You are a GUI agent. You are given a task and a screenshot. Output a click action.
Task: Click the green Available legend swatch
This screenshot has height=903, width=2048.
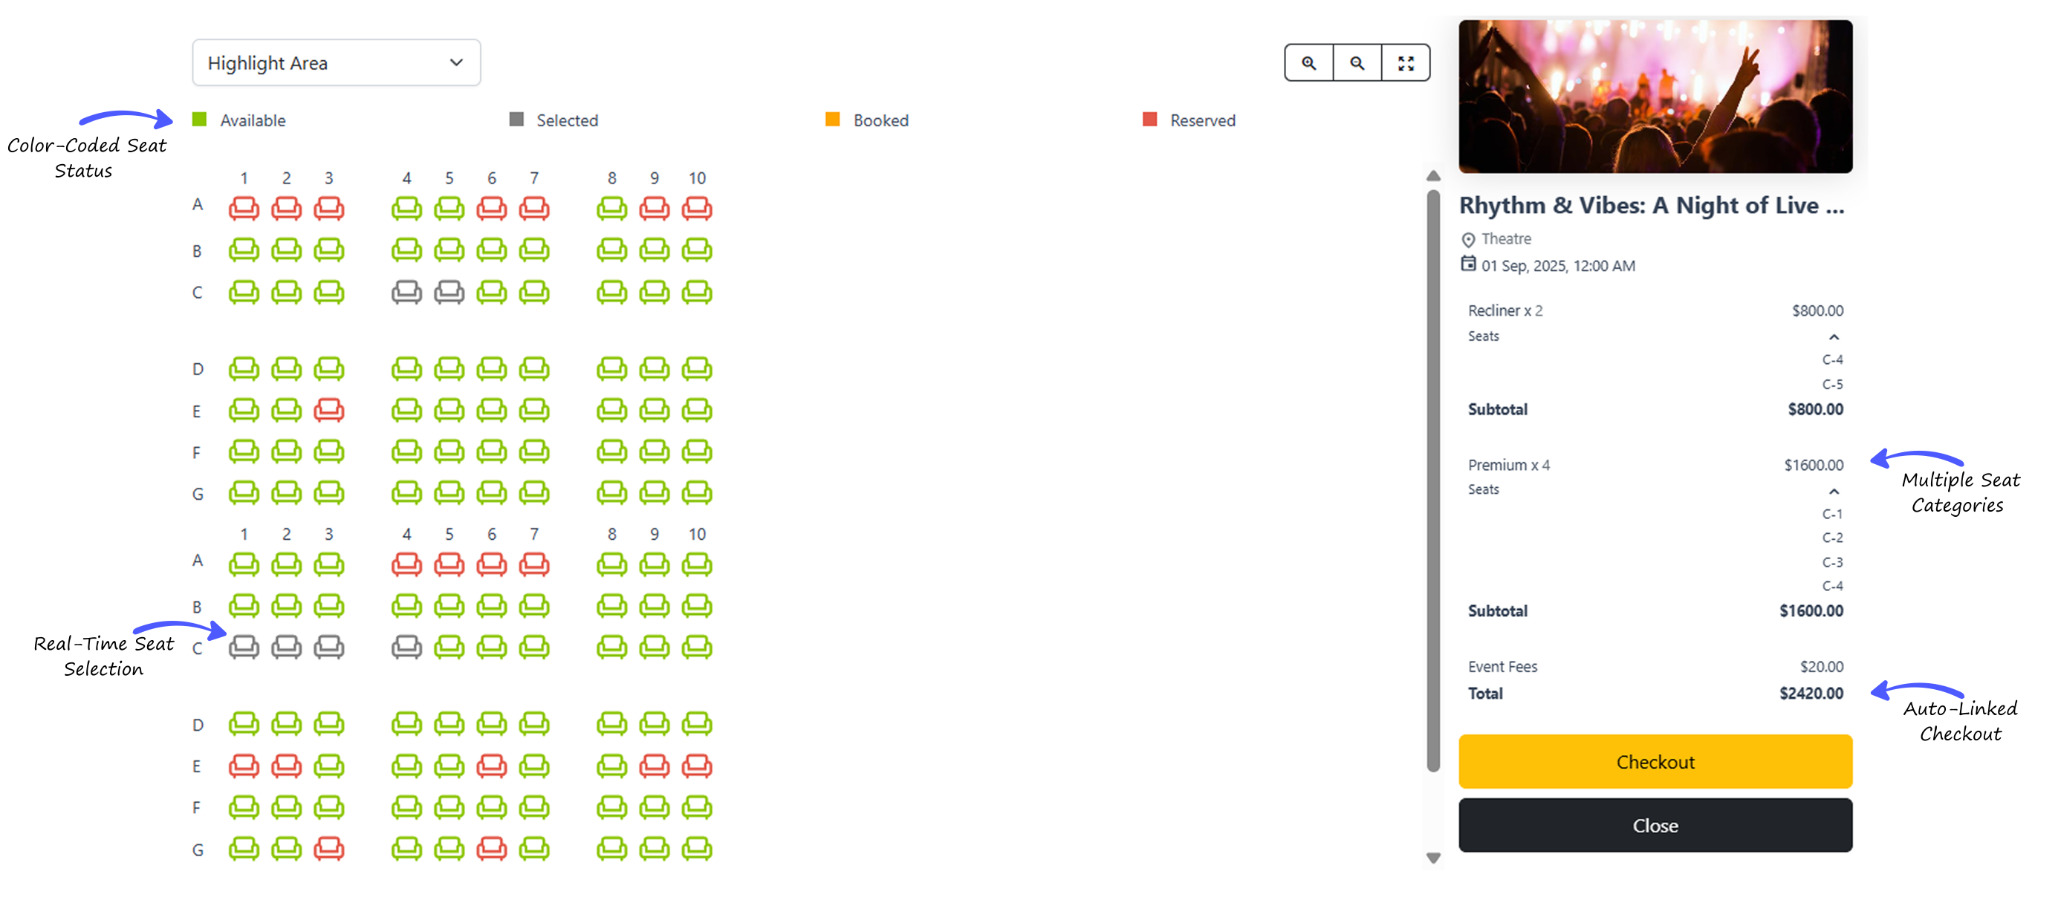click(x=200, y=120)
